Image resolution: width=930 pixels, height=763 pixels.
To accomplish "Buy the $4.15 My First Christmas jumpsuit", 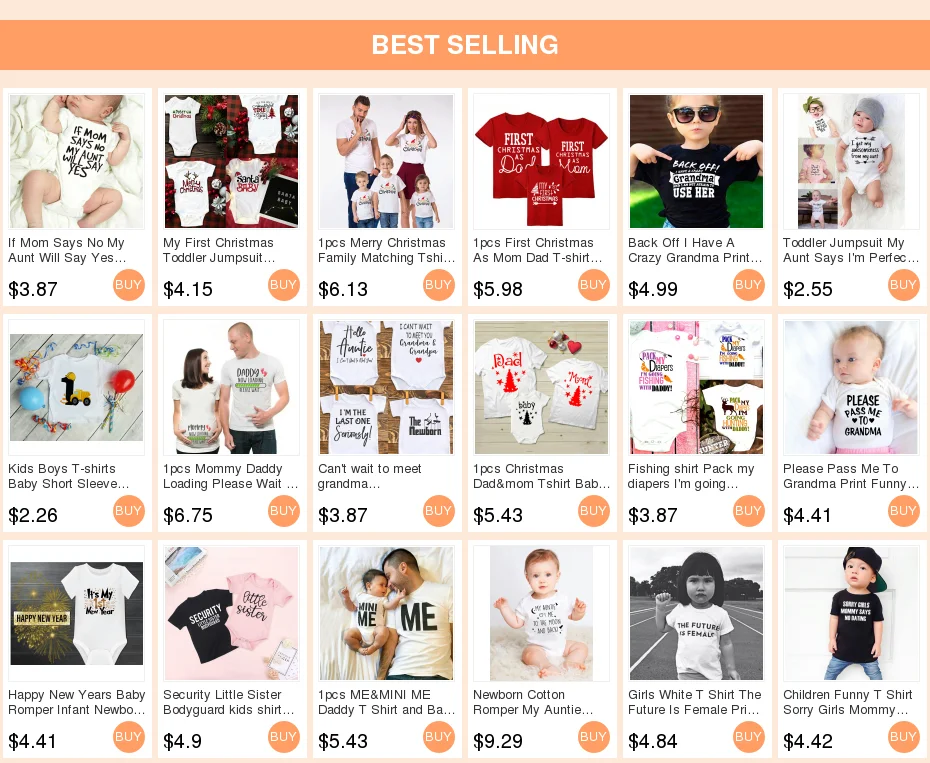I will point(284,285).
